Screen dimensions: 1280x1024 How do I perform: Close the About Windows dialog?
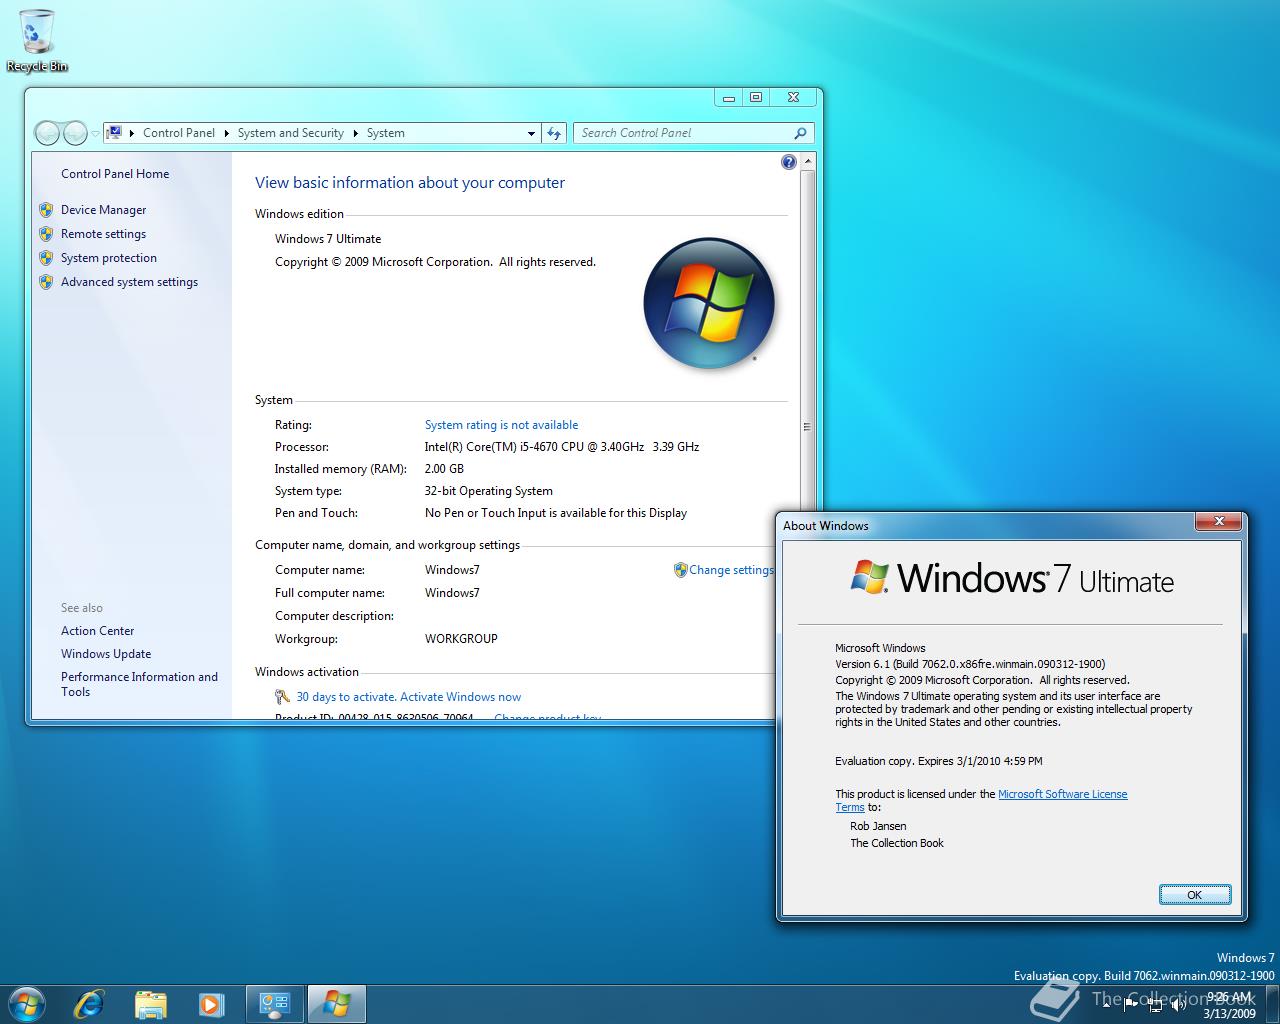click(1219, 521)
